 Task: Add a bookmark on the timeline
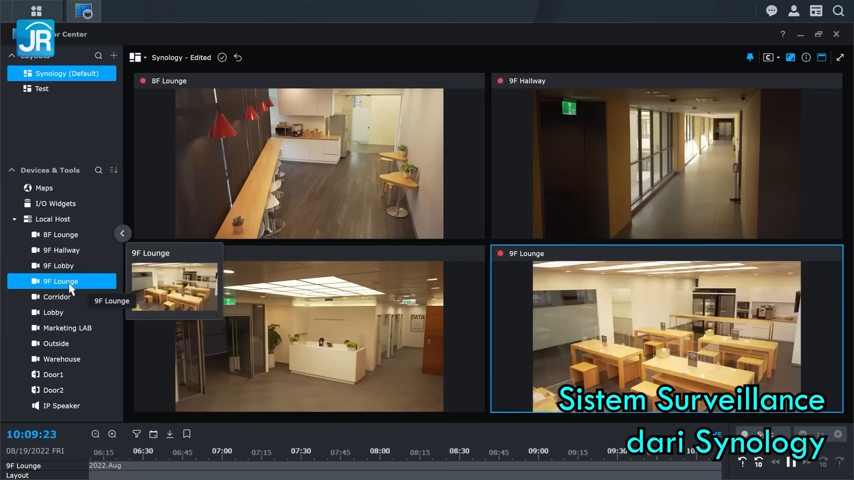pyautogui.click(x=187, y=434)
